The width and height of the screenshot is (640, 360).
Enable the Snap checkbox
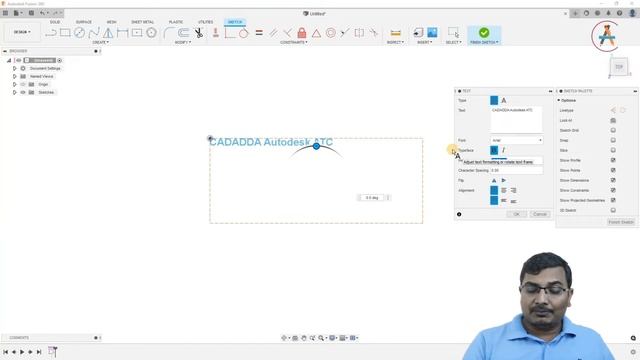[613, 140]
